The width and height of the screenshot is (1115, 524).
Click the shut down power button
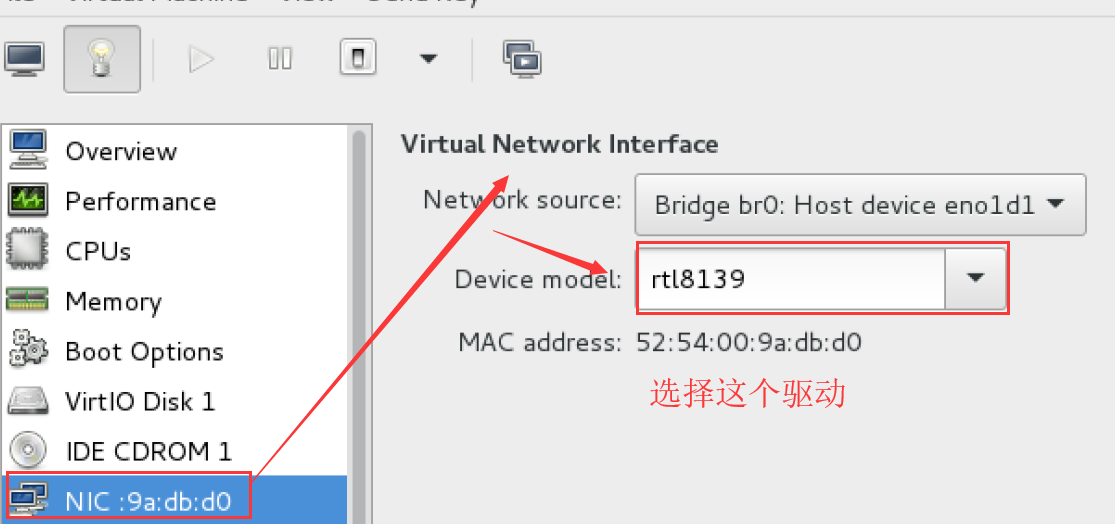pyautogui.click(x=358, y=59)
